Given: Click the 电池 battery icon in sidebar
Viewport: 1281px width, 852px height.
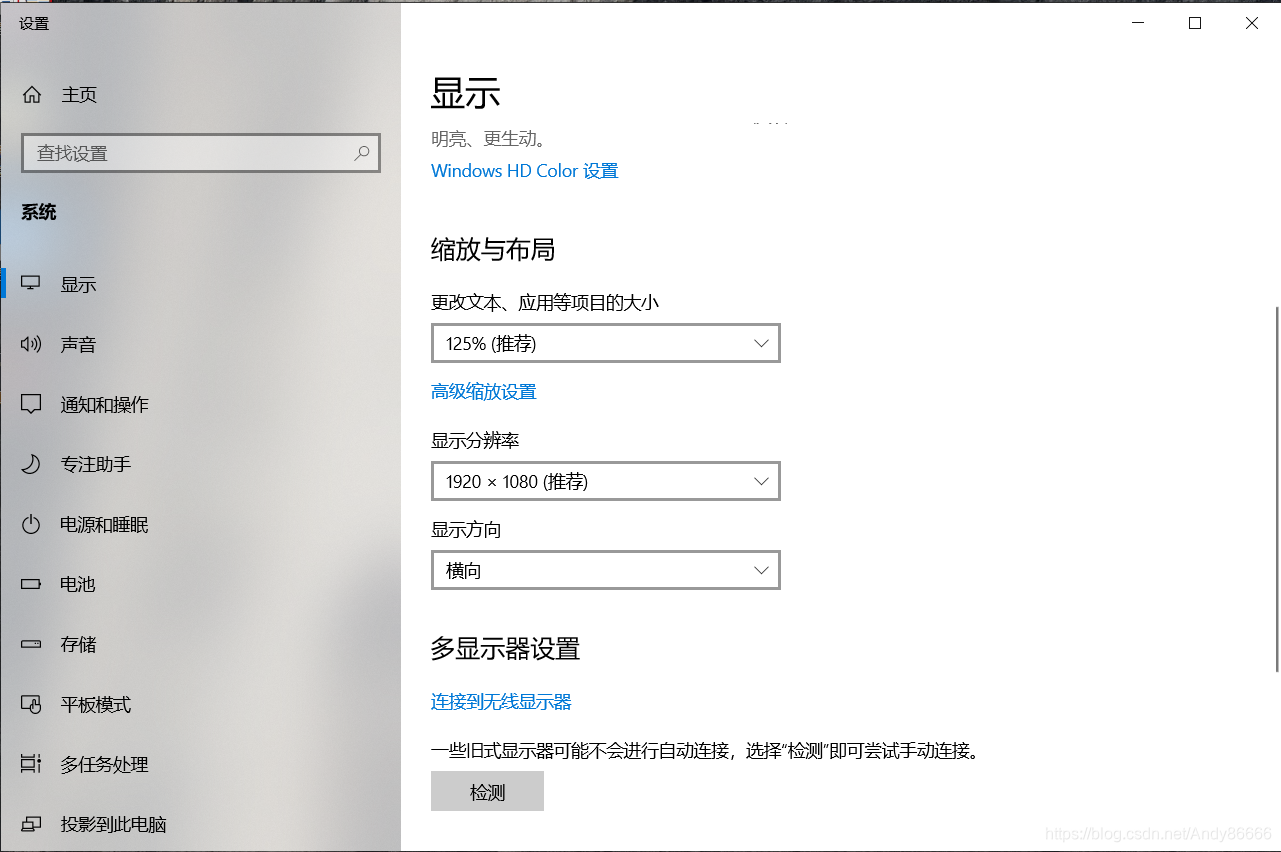Looking at the screenshot, I should pyautogui.click(x=32, y=584).
